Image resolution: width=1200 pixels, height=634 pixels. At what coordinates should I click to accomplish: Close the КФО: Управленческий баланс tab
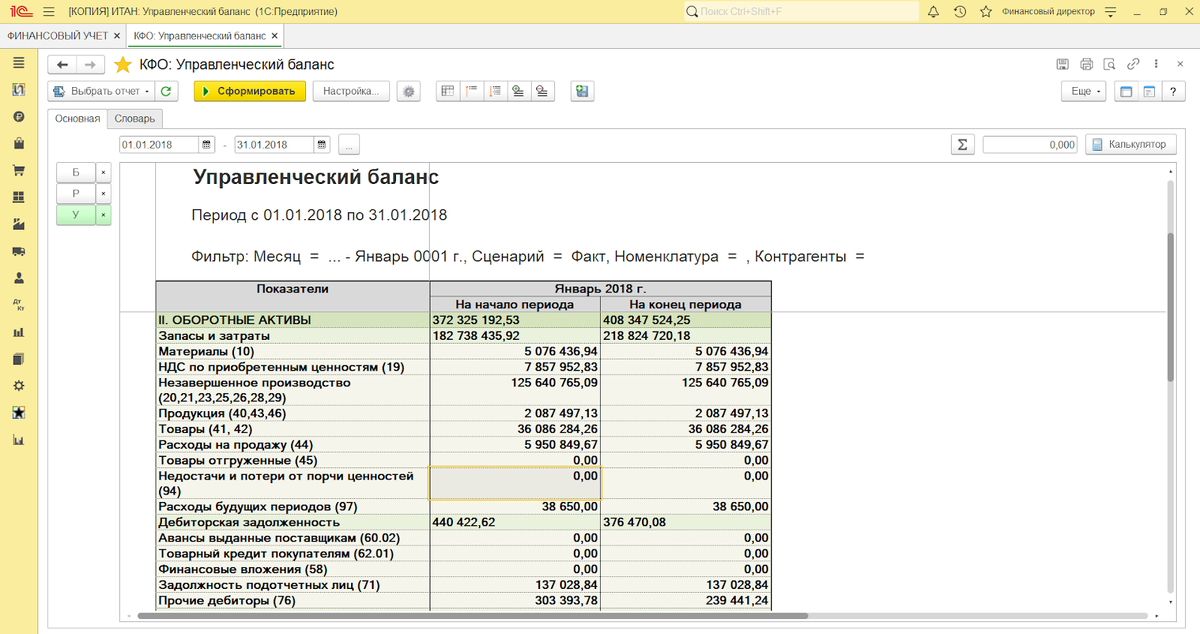275,35
